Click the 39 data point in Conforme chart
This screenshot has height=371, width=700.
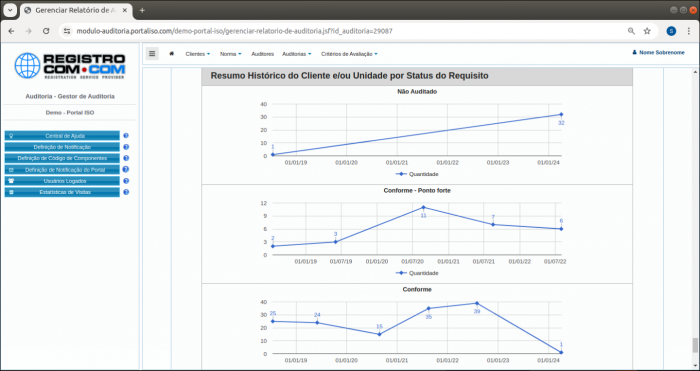(477, 303)
